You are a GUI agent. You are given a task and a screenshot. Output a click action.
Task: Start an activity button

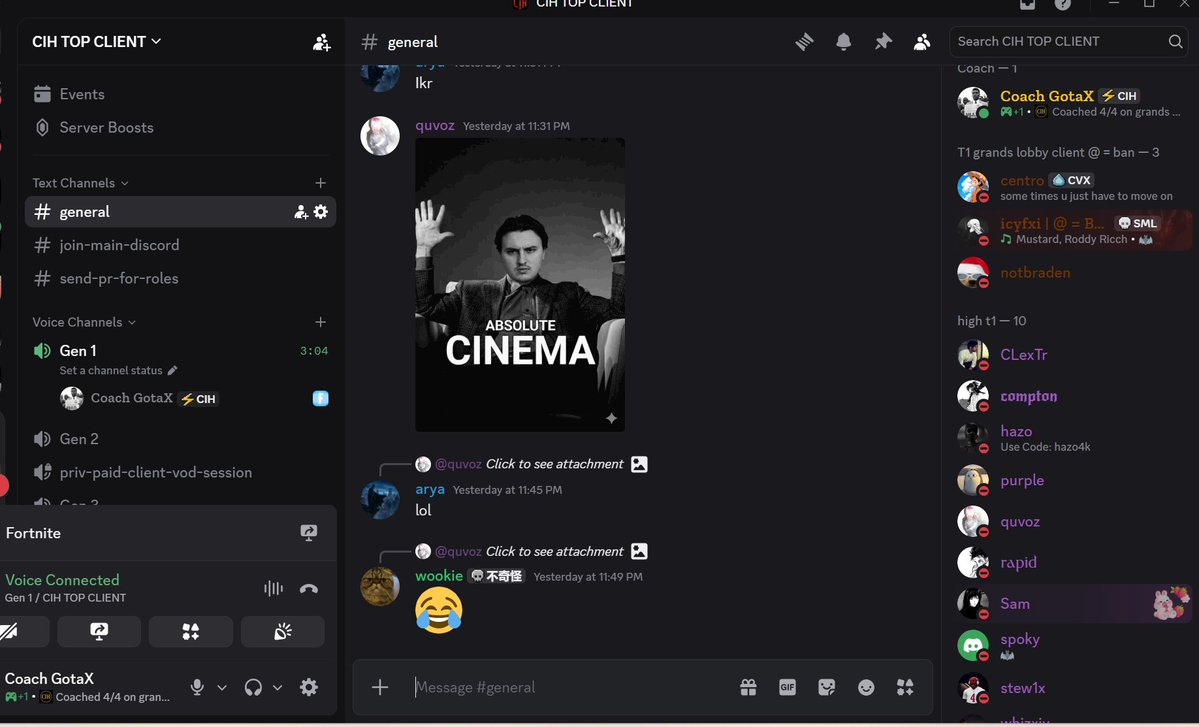190,631
